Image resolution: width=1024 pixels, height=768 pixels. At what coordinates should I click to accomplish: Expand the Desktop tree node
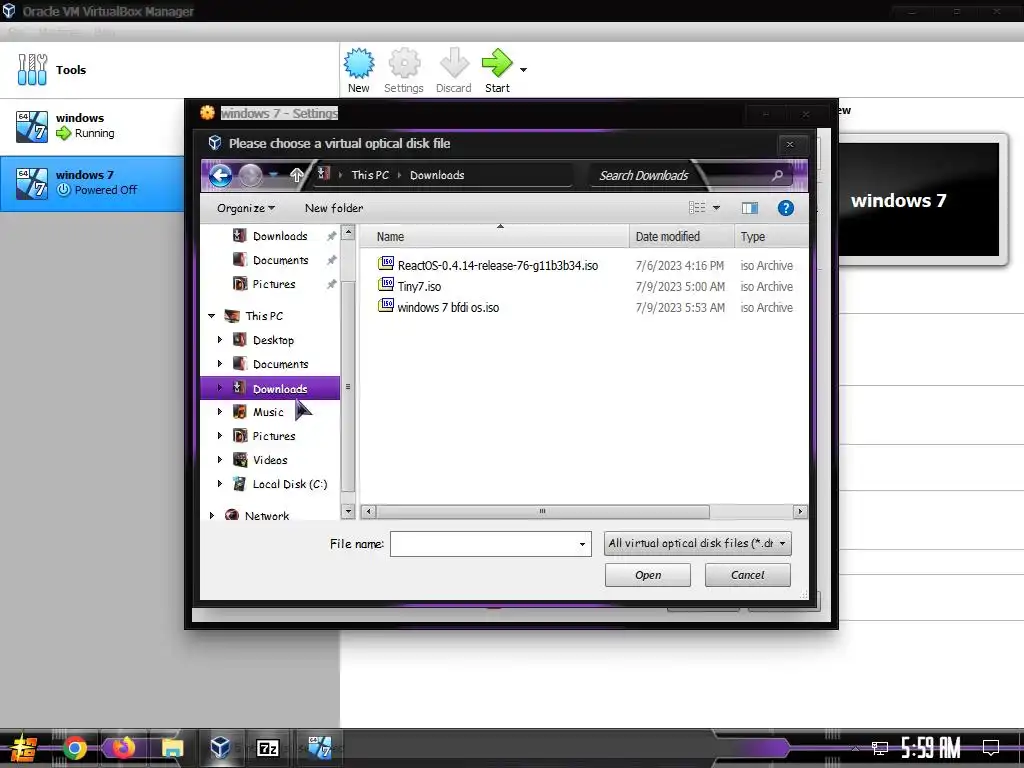pos(219,340)
